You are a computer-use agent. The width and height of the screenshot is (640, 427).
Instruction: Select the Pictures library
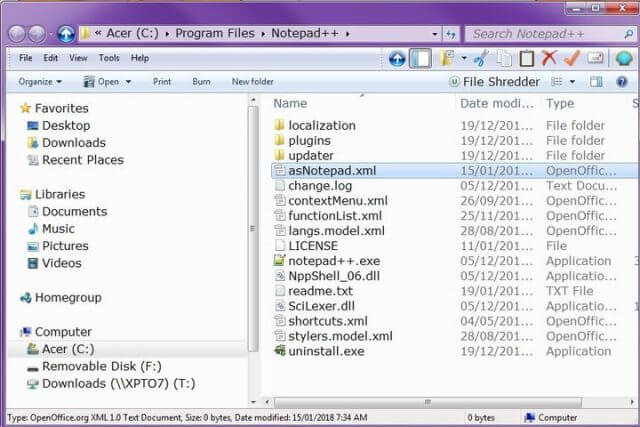[x=58, y=246]
